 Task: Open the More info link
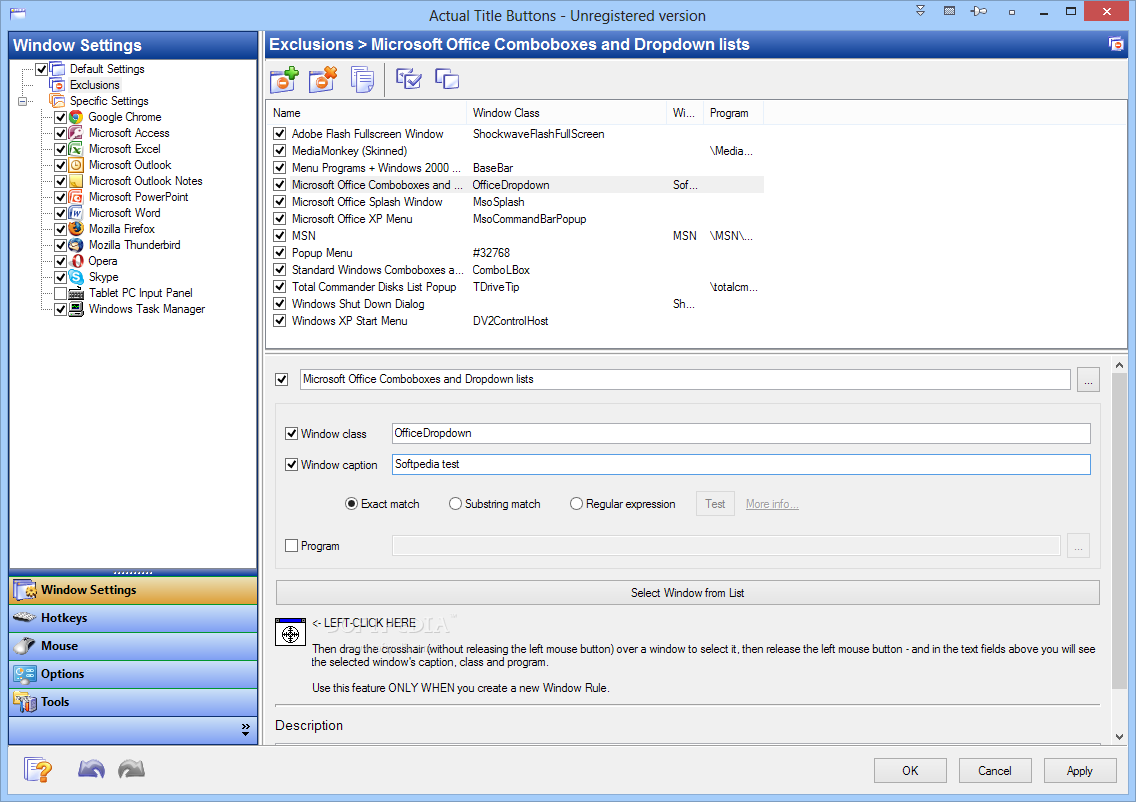point(772,504)
